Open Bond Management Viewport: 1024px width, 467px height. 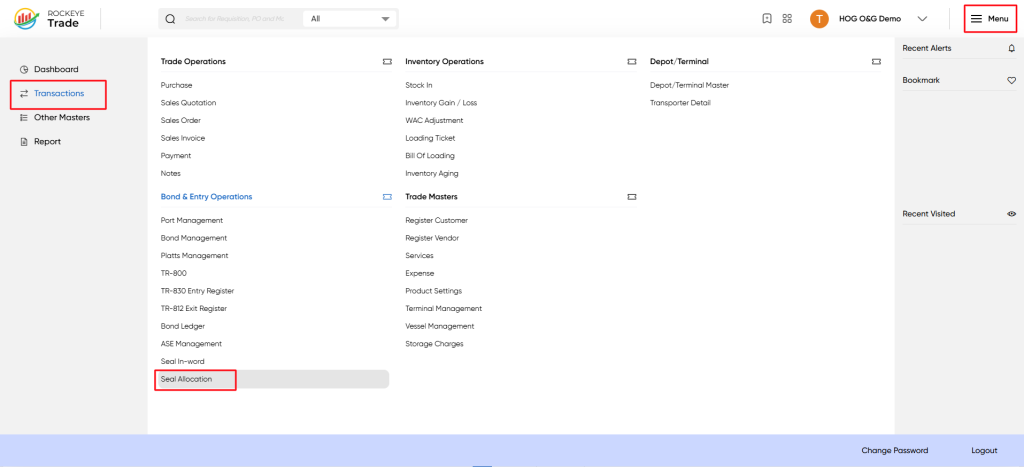(x=194, y=238)
